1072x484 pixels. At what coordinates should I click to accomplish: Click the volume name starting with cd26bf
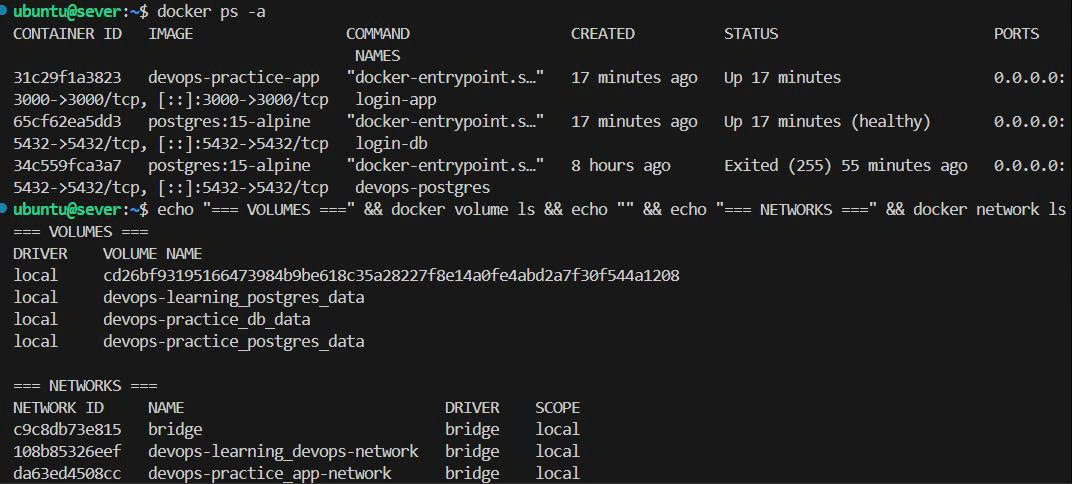pyautogui.click(x=391, y=275)
